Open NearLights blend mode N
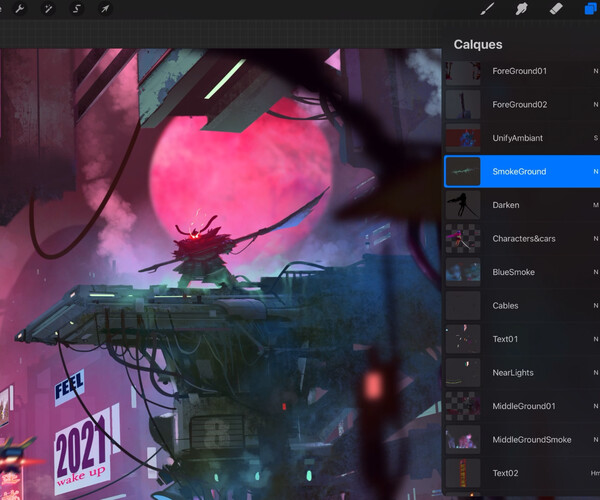 click(x=595, y=373)
